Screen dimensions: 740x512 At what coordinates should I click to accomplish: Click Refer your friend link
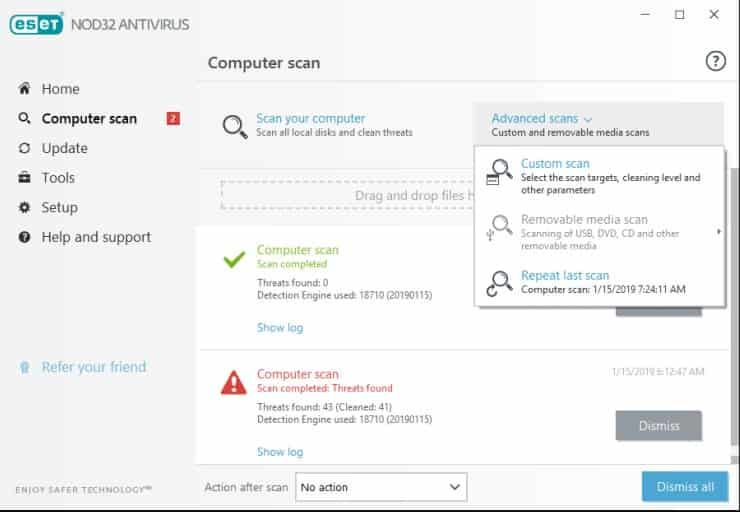[x=94, y=367]
